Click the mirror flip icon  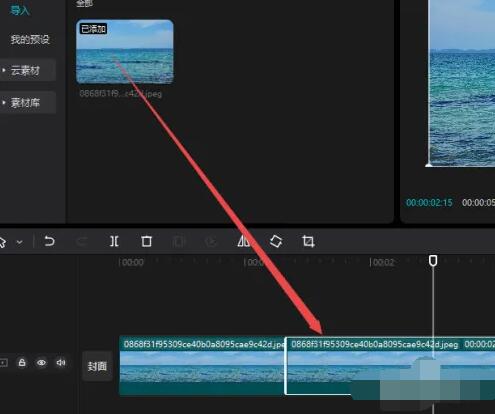click(244, 241)
